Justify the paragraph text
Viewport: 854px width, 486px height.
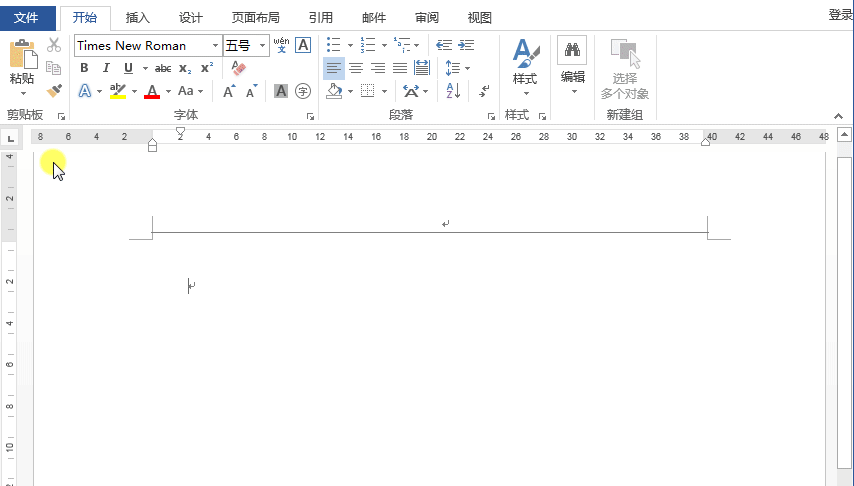coord(400,68)
